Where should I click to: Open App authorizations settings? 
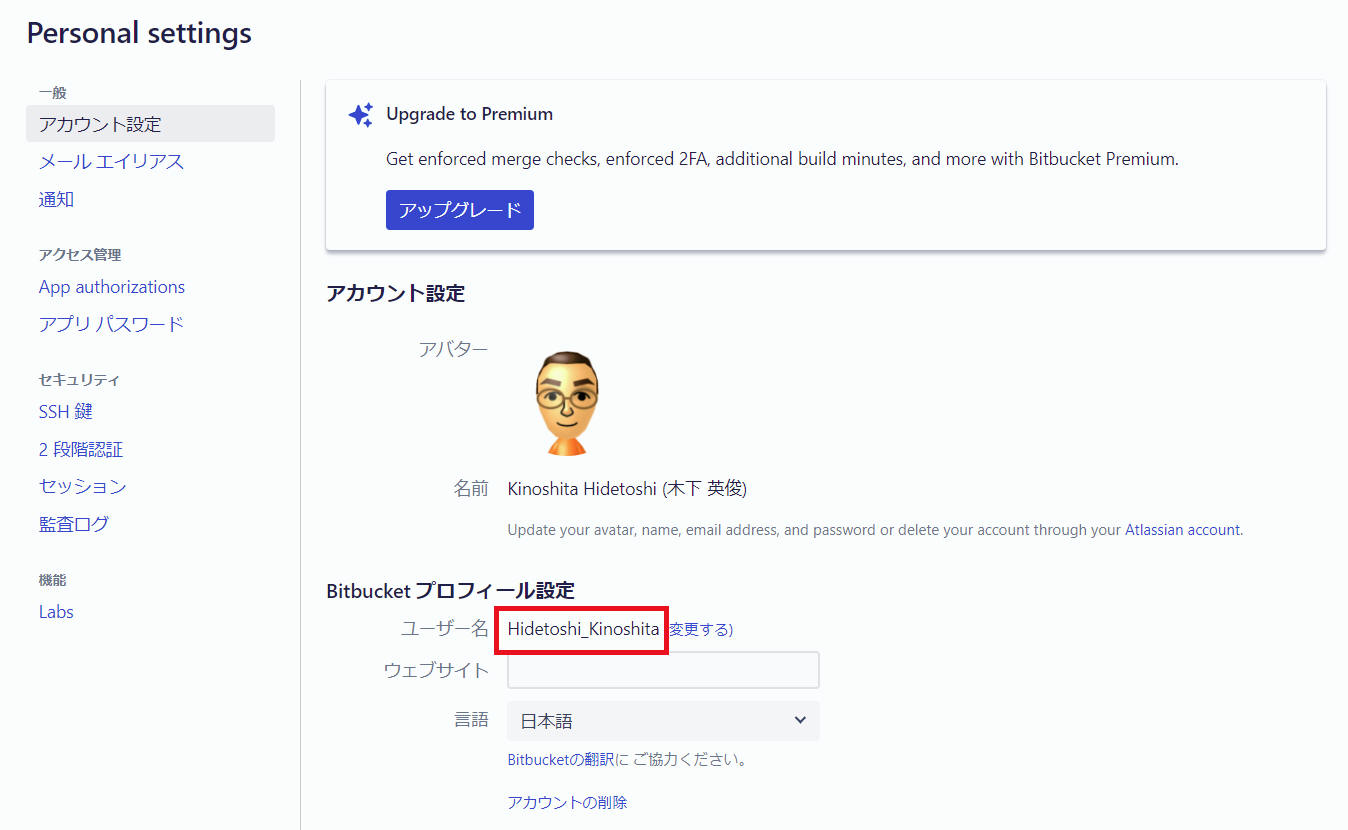click(x=111, y=286)
